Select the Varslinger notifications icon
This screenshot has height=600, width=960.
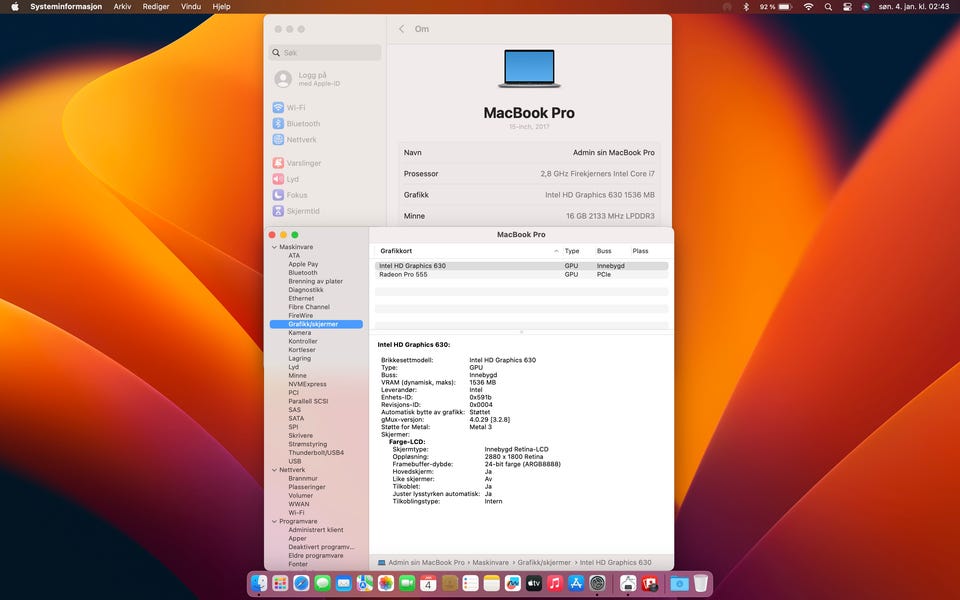point(278,163)
